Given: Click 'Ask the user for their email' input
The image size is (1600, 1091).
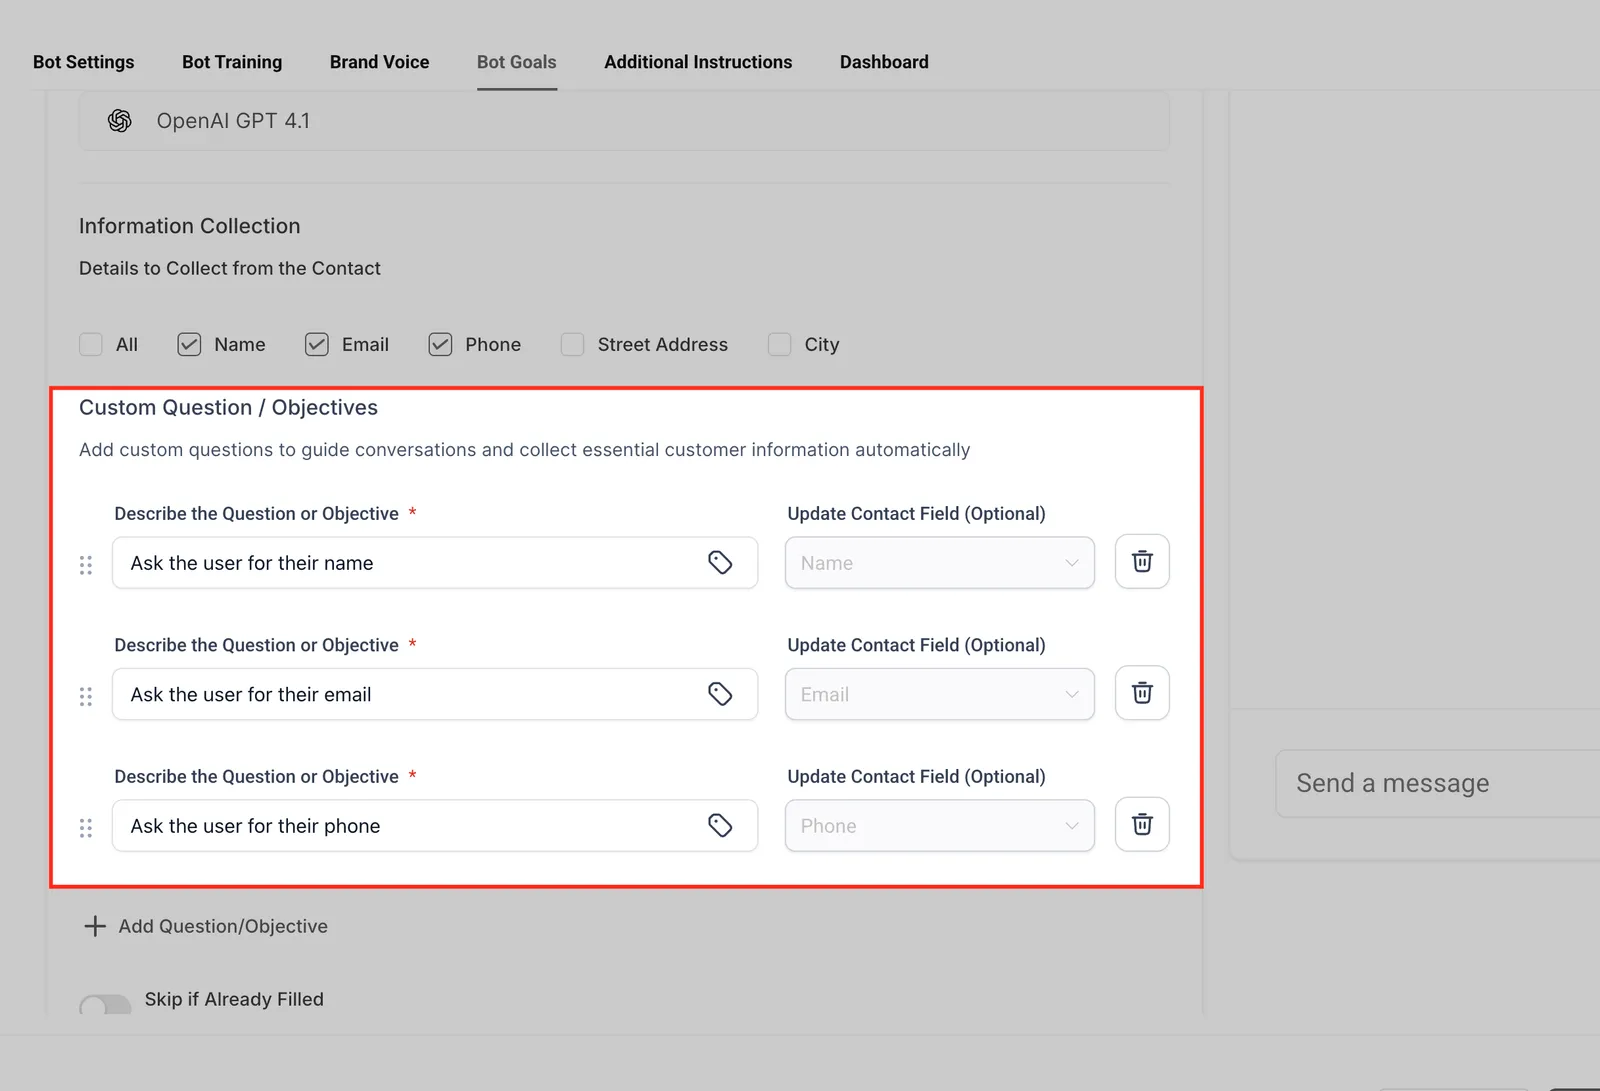Looking at the screenshot, I should pos(435,694).
